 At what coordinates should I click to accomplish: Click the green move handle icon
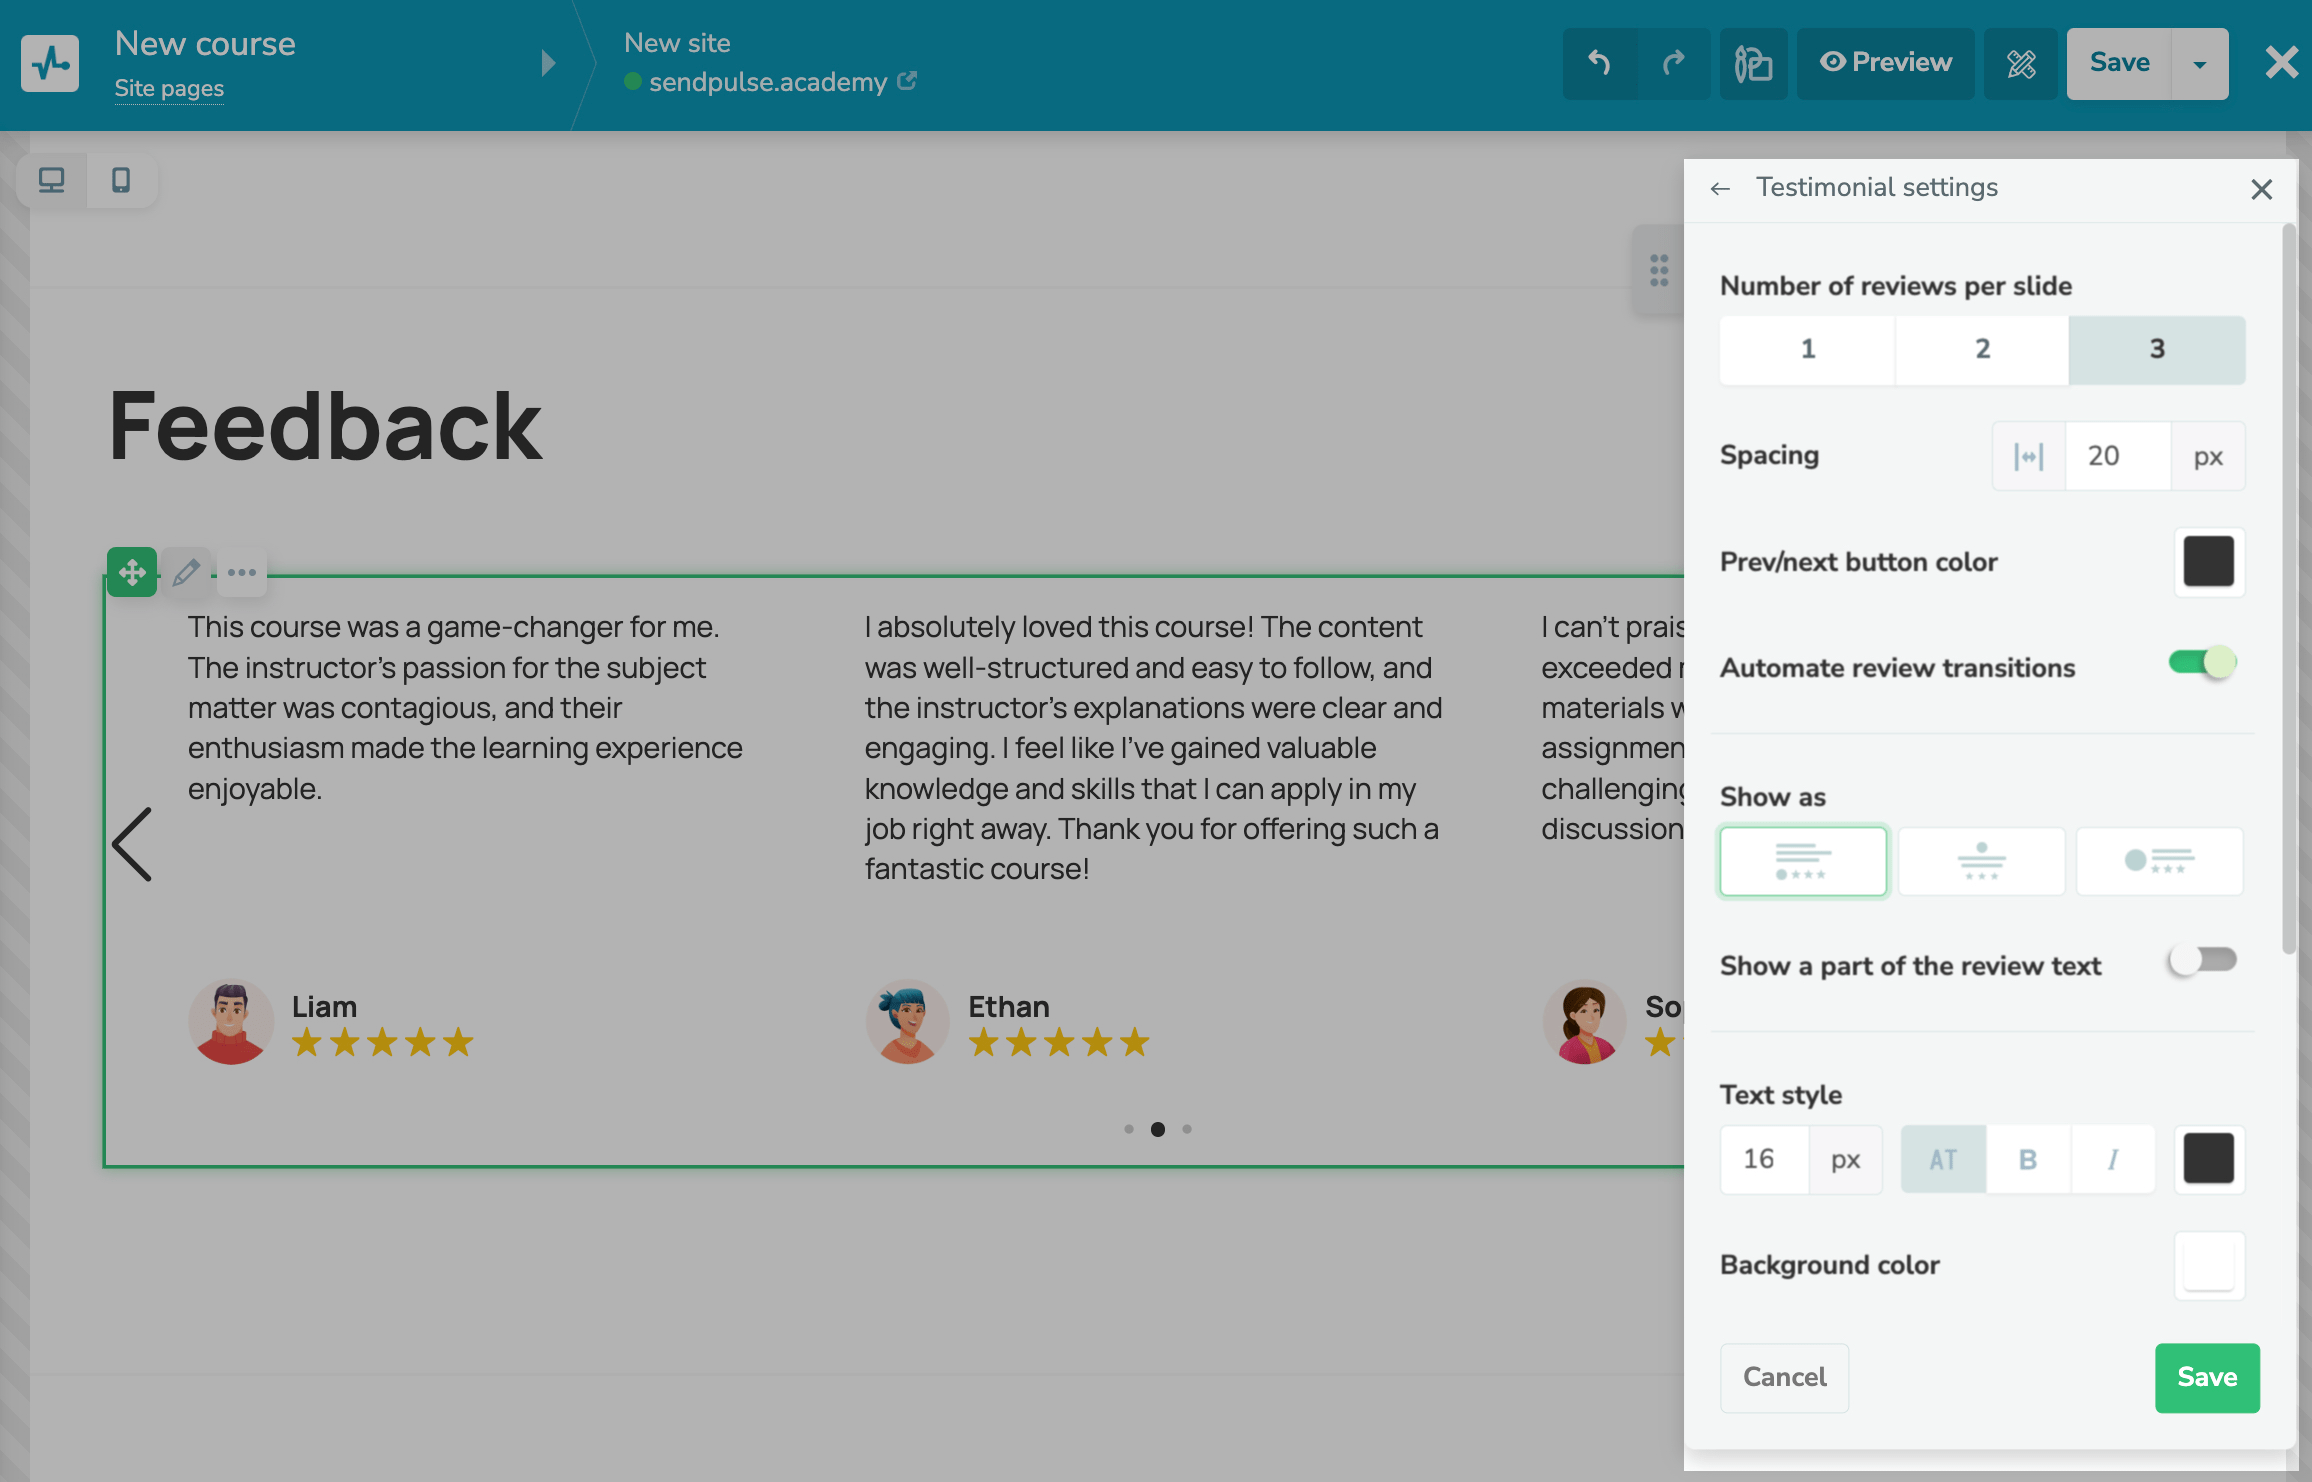(x=132, y=572)
